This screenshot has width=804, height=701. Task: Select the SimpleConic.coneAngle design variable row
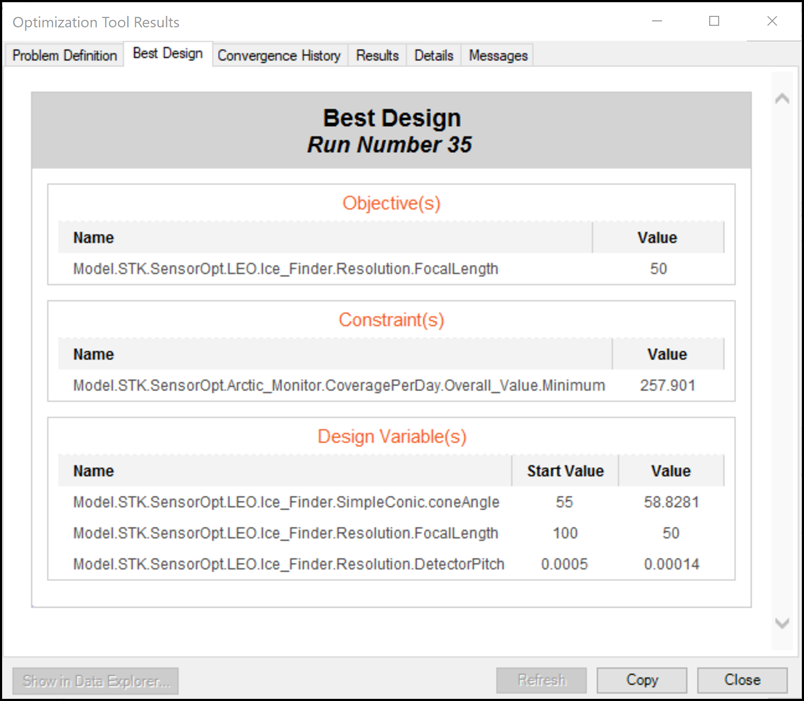(x=286, y=502)
